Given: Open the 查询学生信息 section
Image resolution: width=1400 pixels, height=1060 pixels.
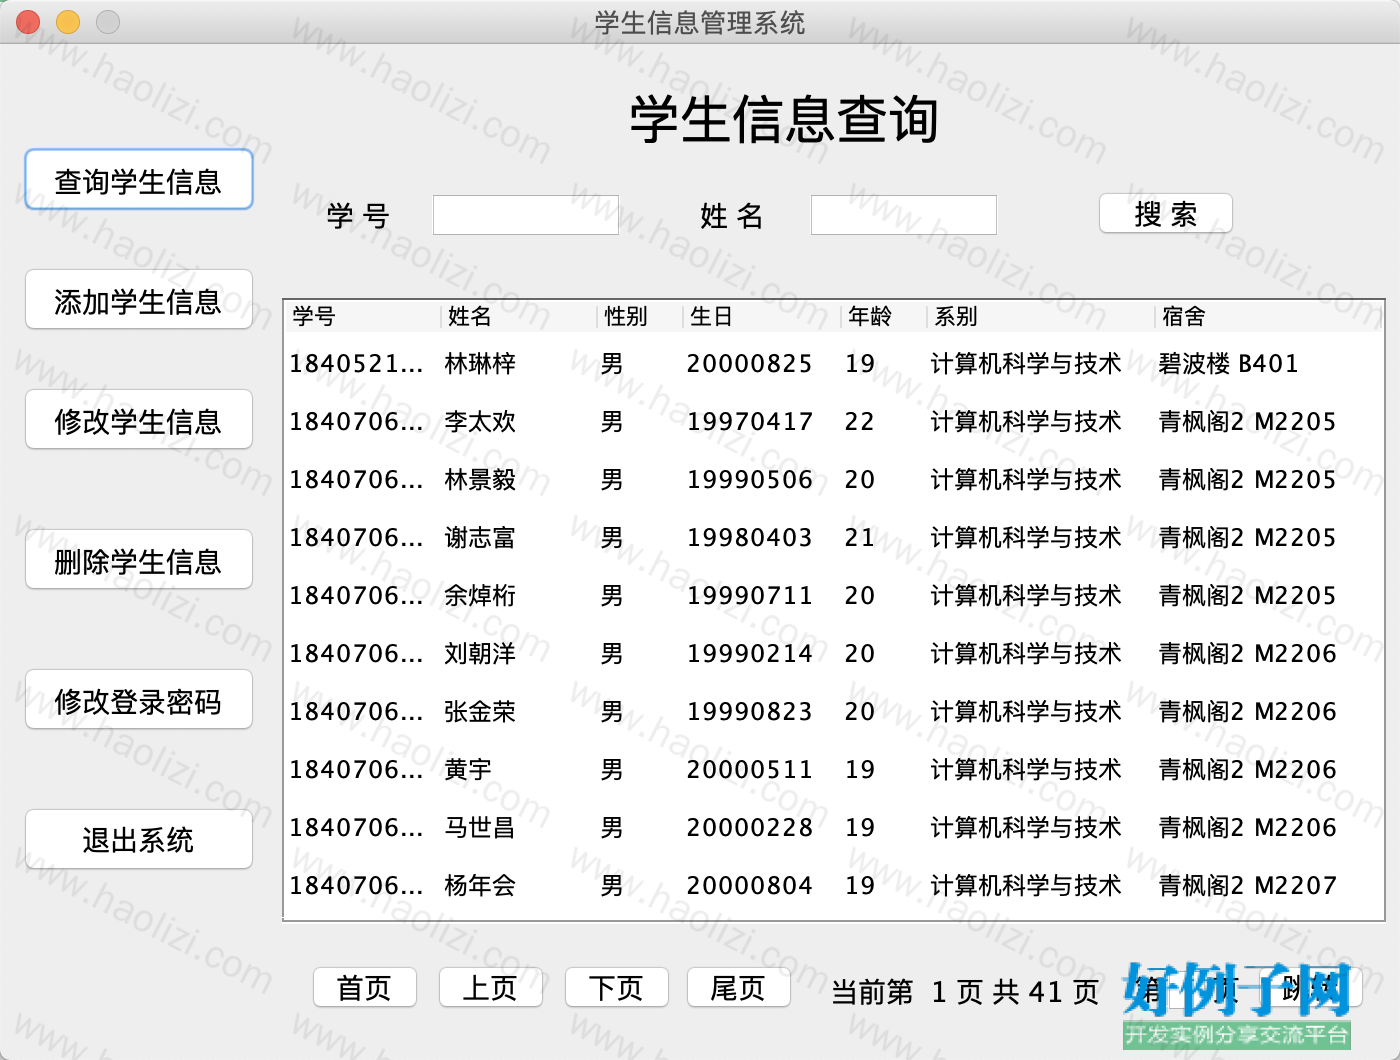Looking at the screenshot, I should click(x=138, y=180).
